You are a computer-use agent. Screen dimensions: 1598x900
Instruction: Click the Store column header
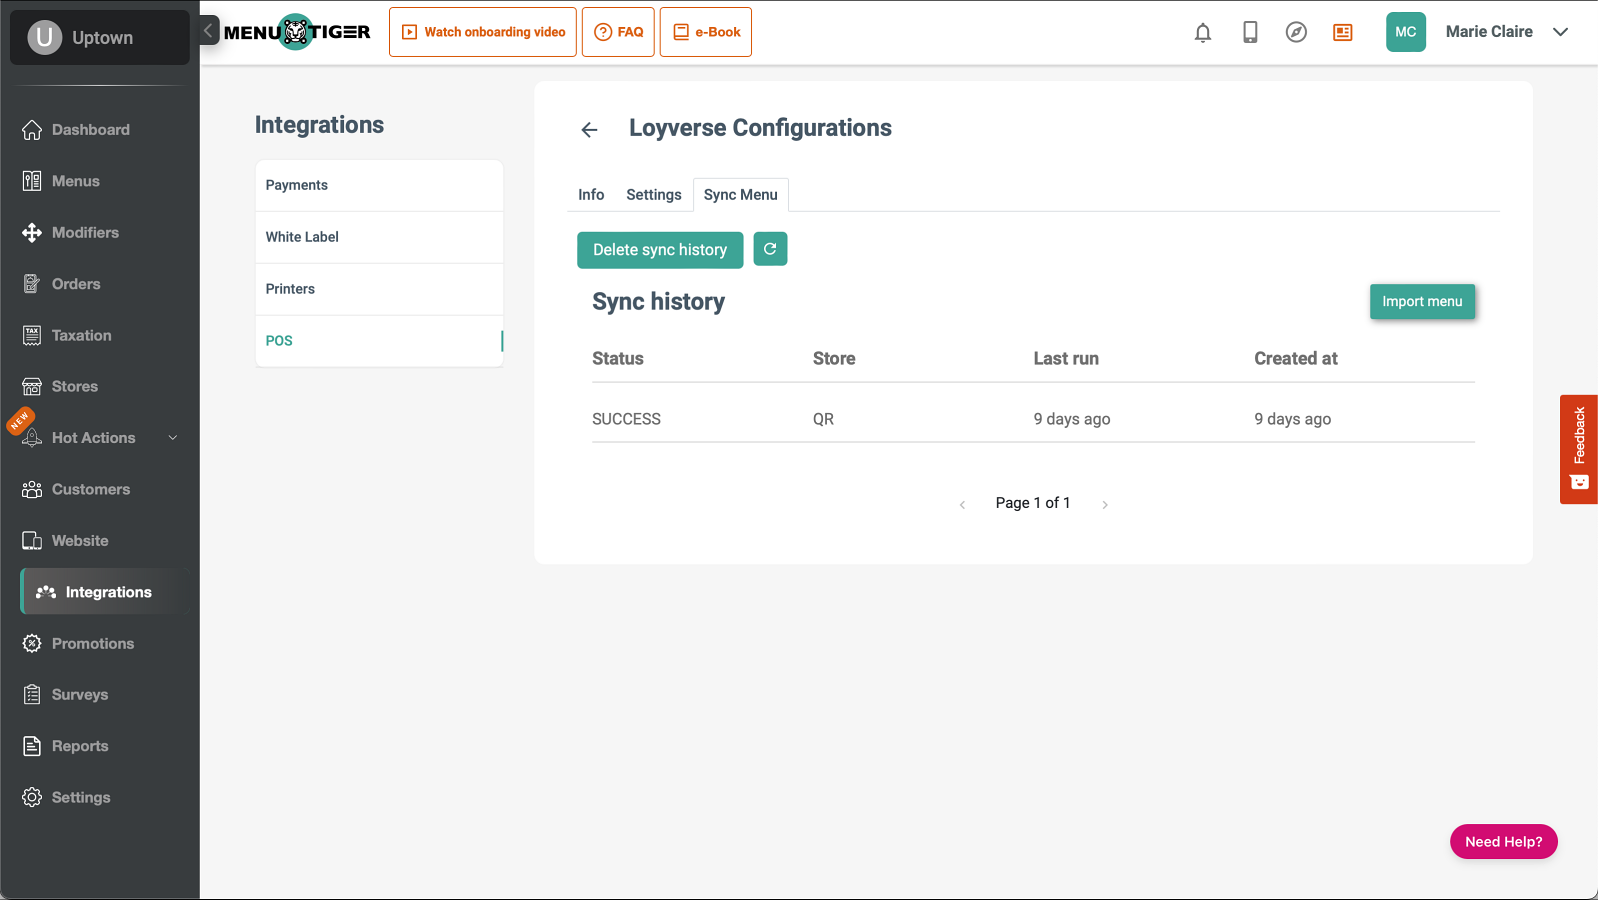tap(834, 358)
